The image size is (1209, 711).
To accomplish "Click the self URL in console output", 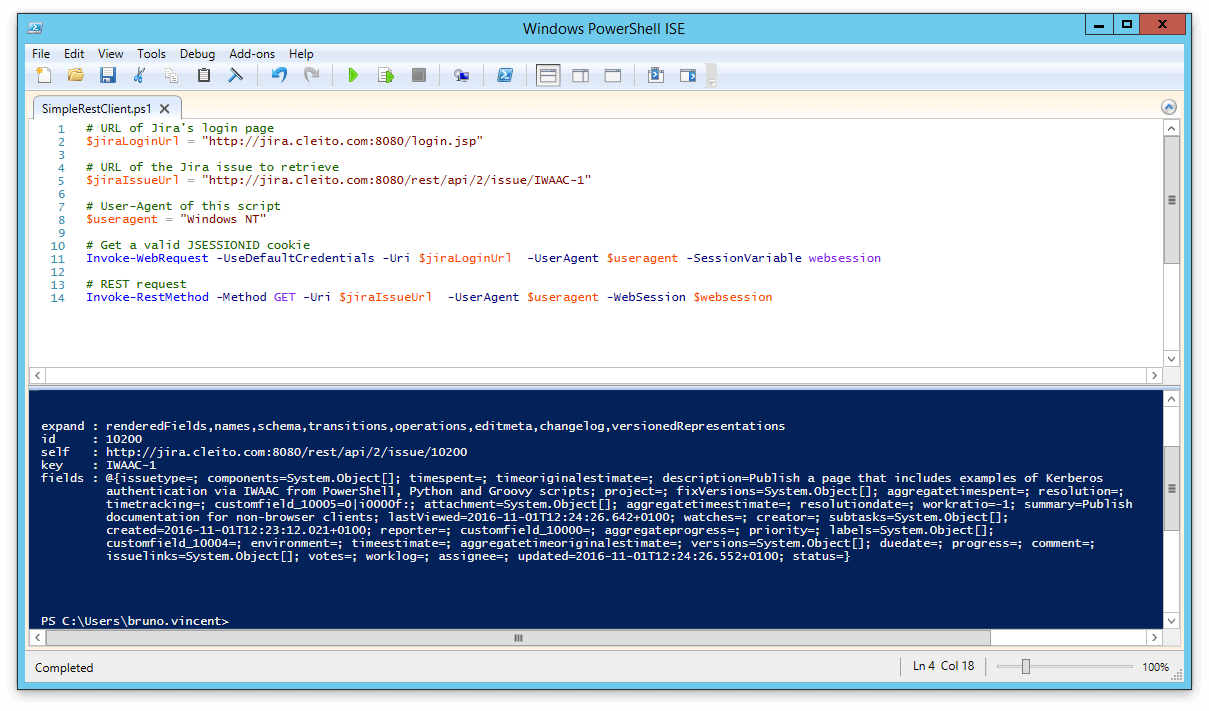I will (x=286, y=452).
